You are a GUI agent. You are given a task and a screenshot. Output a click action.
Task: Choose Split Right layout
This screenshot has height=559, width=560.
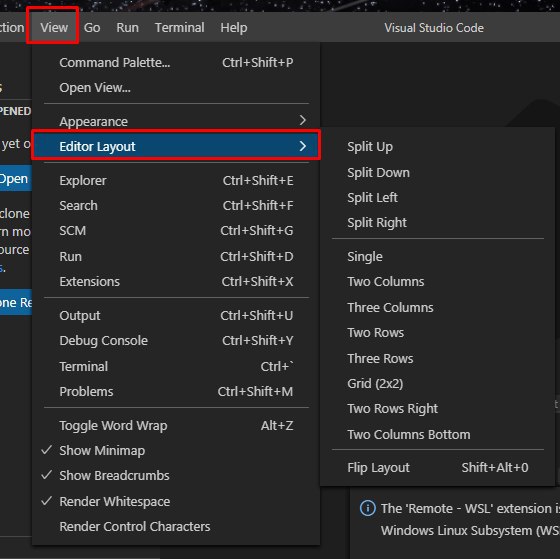[x=438, y=223]
